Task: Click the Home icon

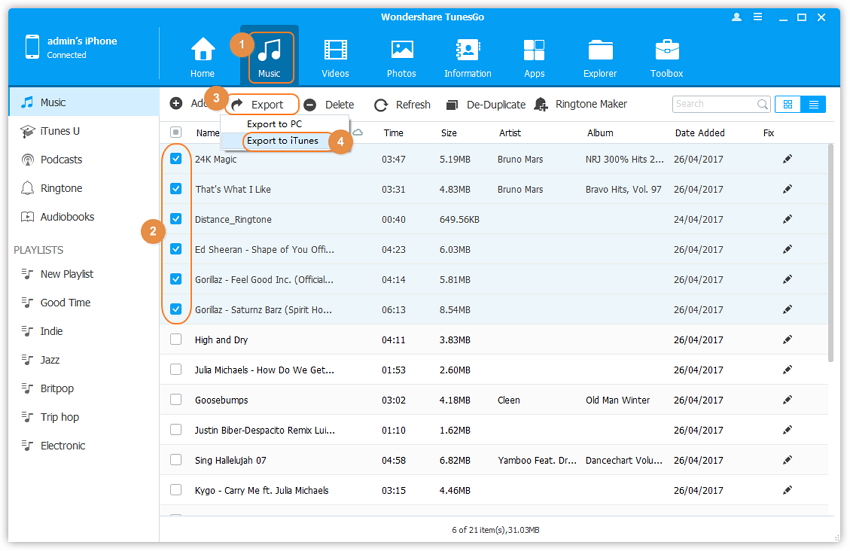Action: (203, 50)
